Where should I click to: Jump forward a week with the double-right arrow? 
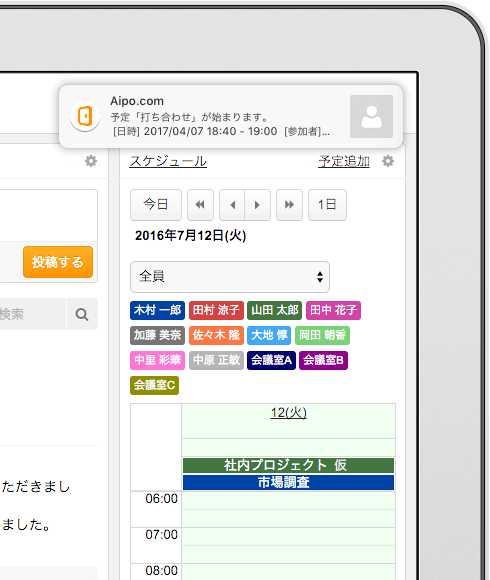point(289,205)
